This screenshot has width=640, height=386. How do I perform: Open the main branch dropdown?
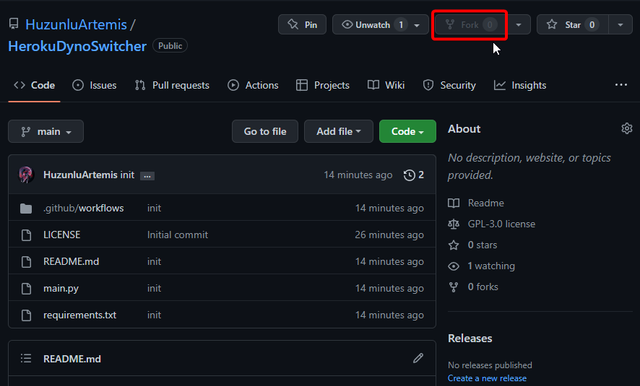46,131
